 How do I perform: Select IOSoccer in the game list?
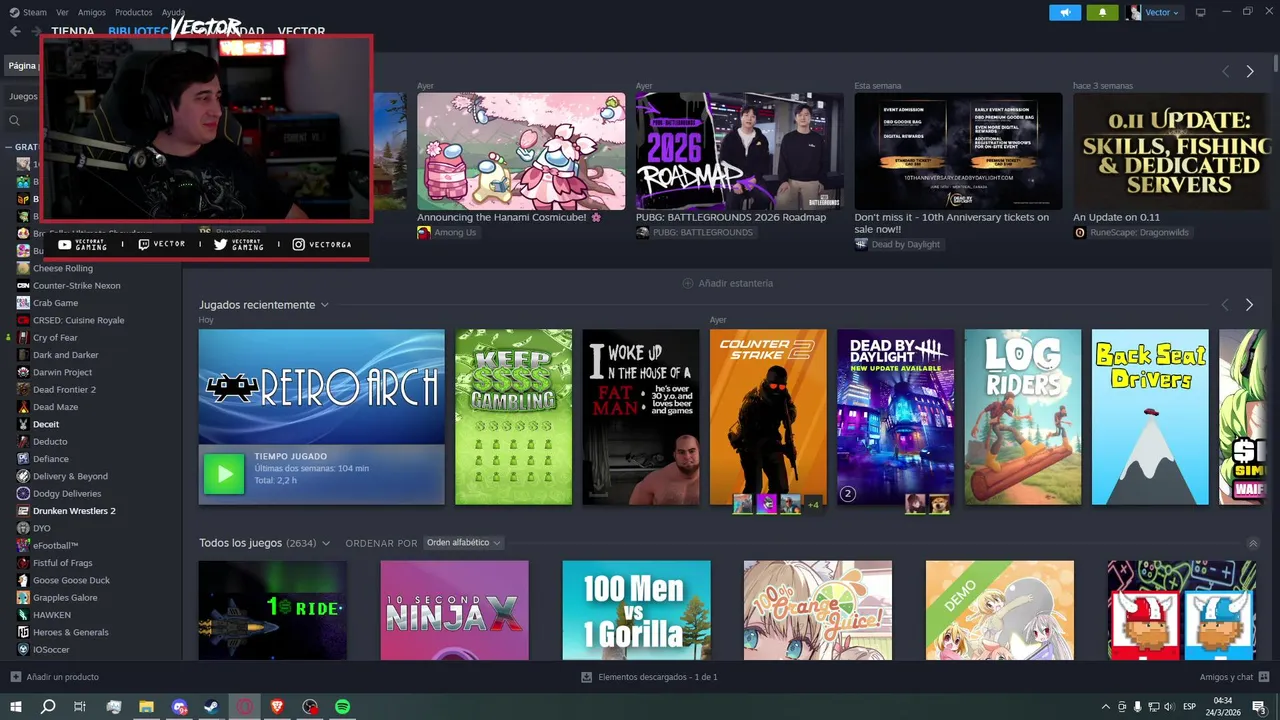click(53, 649)
